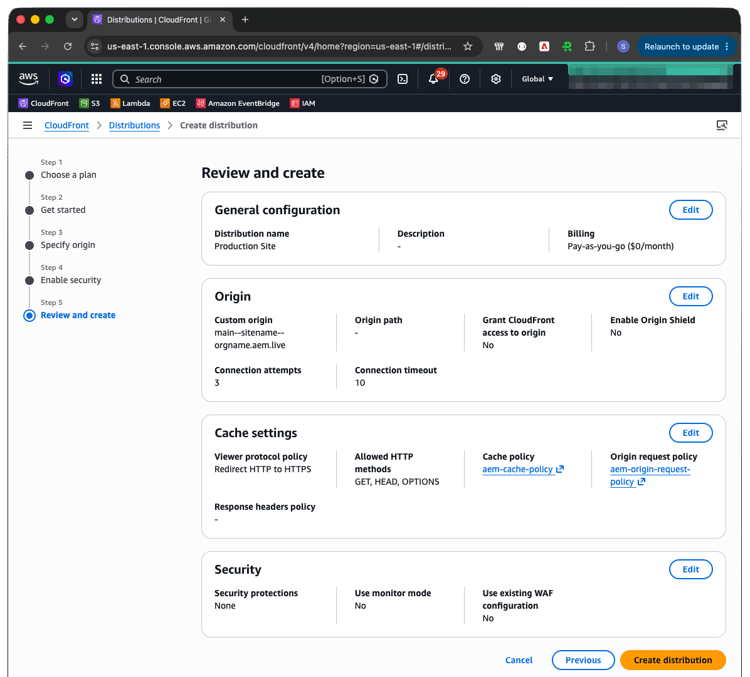
Task: Click the AWS logo home icon
Action: (x=28, y=78)
